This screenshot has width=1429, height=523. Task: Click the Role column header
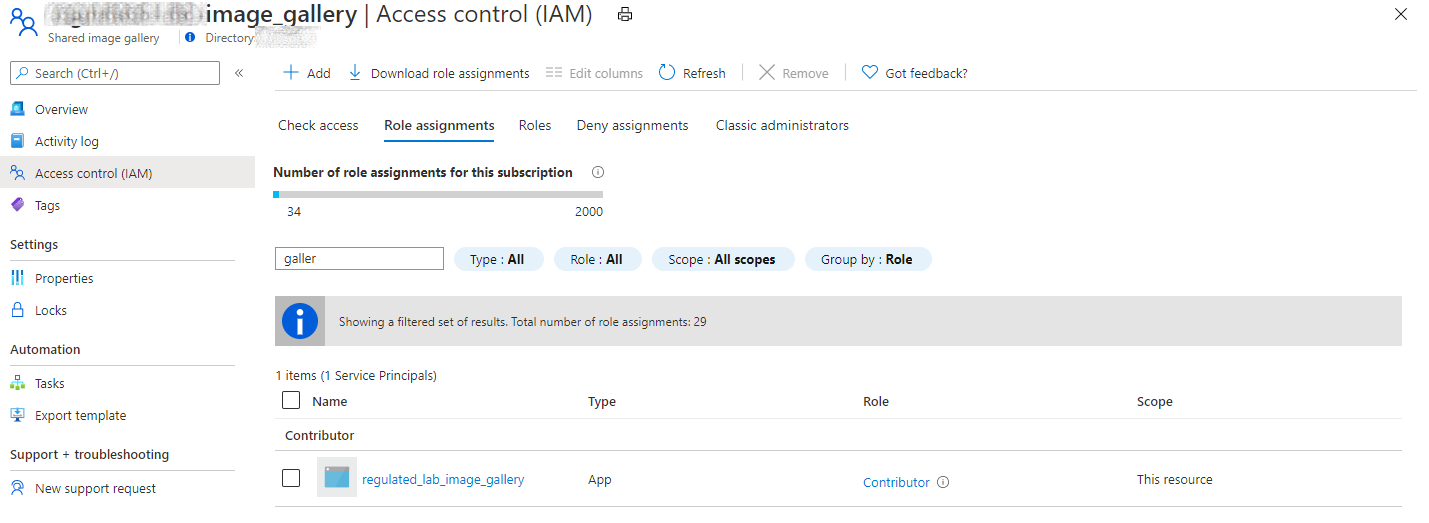pyautogui.click(x=876, y=401)
